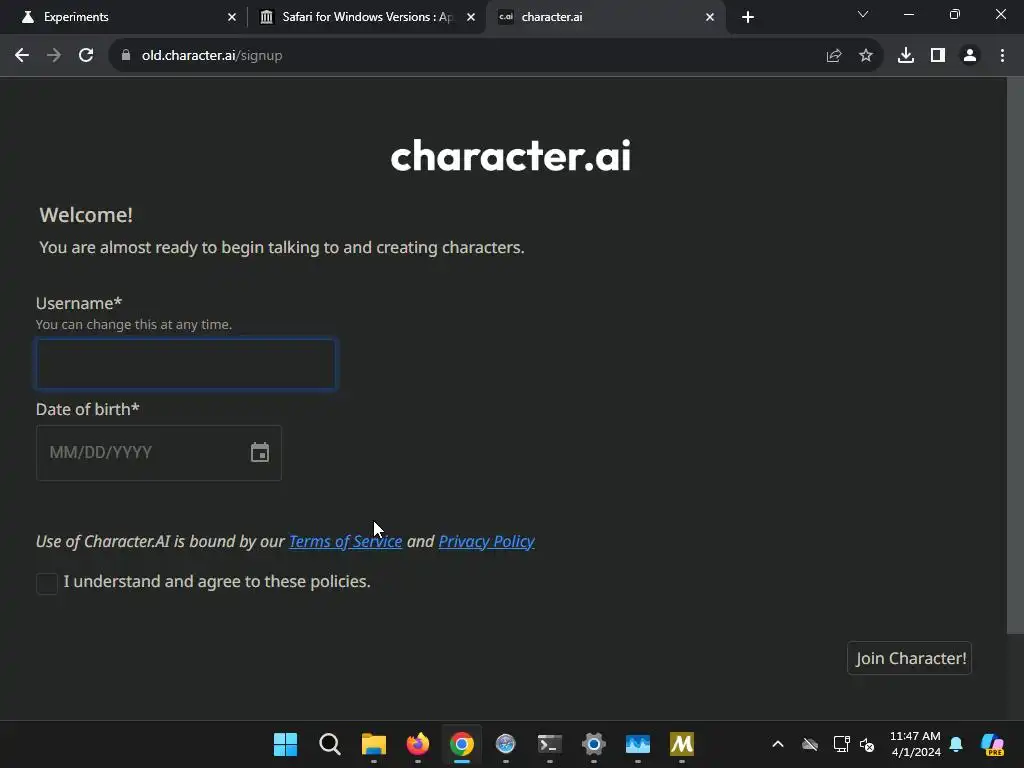This screenshot has height=768, width=1024.
Task: Reload the character.ai page
Action: 86,56
